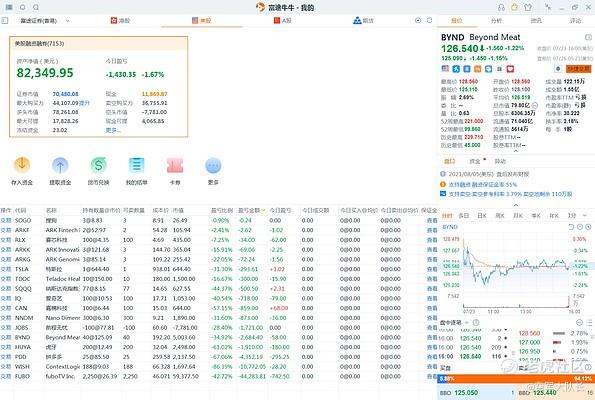Open My Orders (我的订单) list icon
This screenshot has height=400, width=595.
point(137,165)
